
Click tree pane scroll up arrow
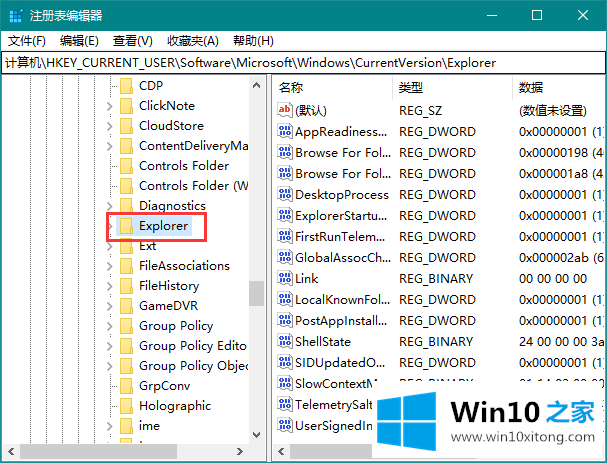256,85
